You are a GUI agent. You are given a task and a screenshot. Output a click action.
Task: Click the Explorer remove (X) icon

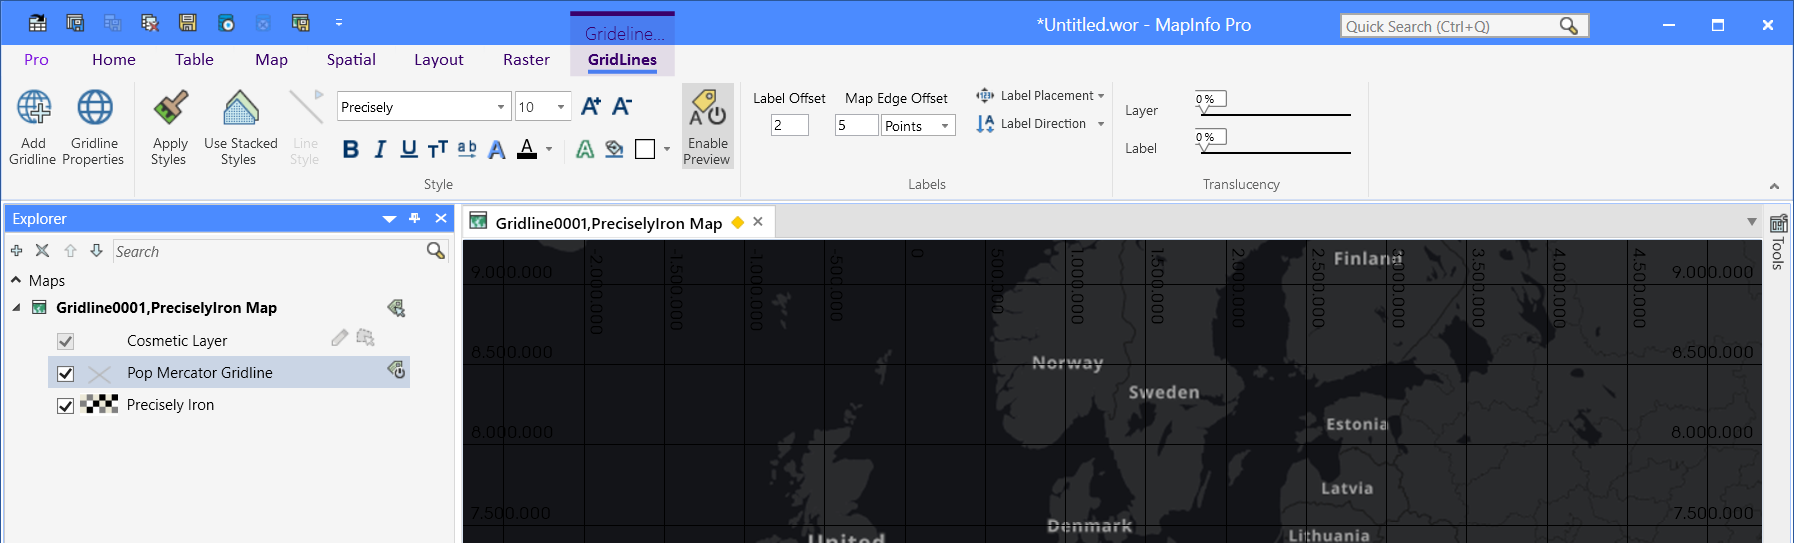[x=42, y=251]
